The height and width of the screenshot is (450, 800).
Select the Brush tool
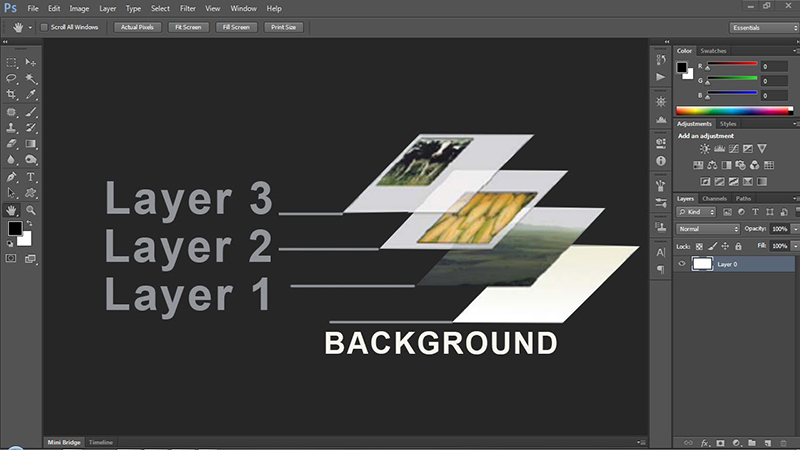31,112
